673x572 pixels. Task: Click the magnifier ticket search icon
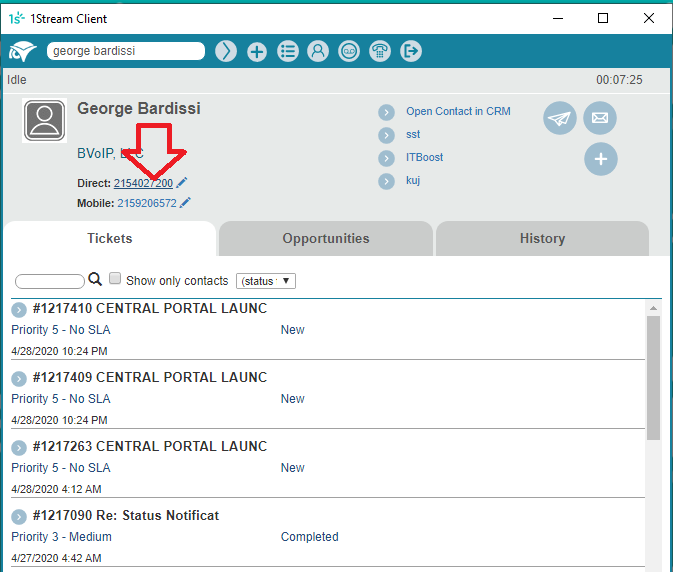click(95, 280)
